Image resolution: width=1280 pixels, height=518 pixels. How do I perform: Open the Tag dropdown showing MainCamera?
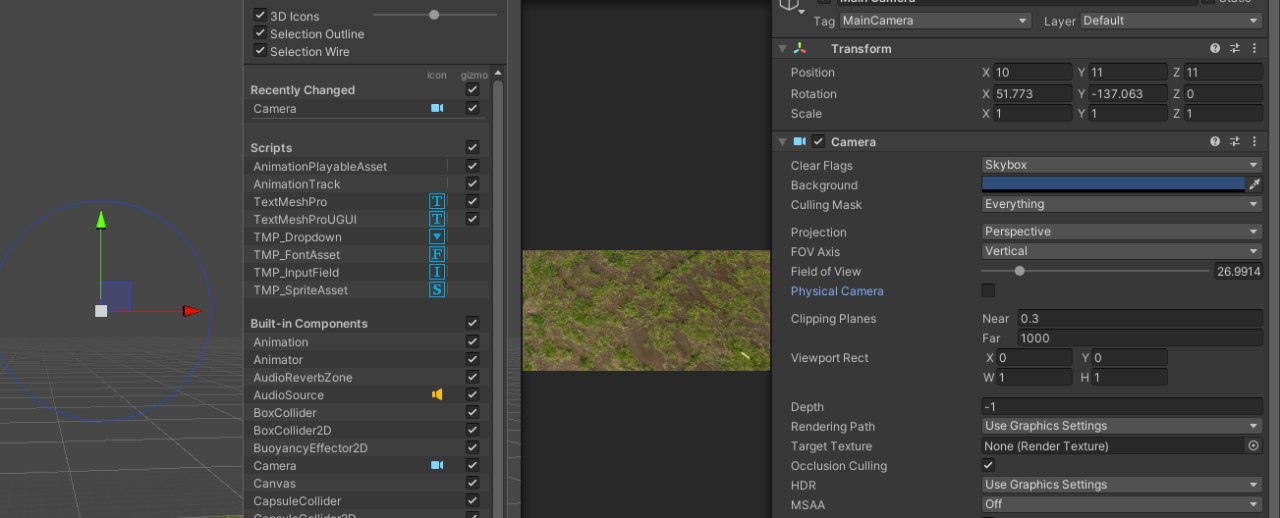click(934, 21)
